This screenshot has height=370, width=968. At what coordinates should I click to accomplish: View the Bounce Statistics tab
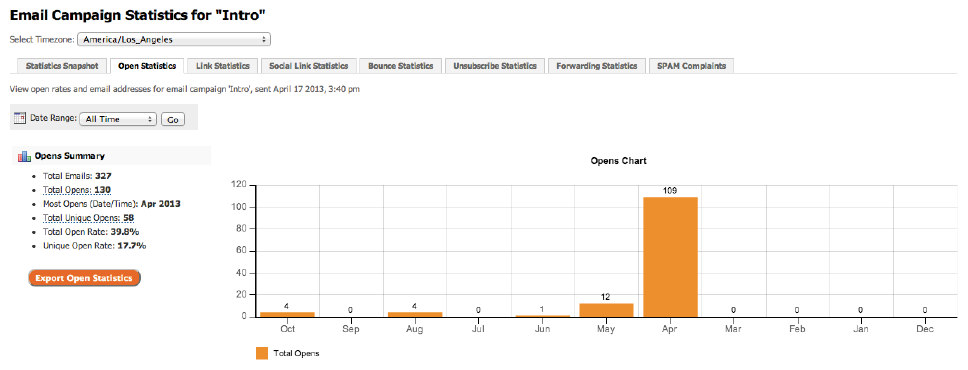(401, 66)
